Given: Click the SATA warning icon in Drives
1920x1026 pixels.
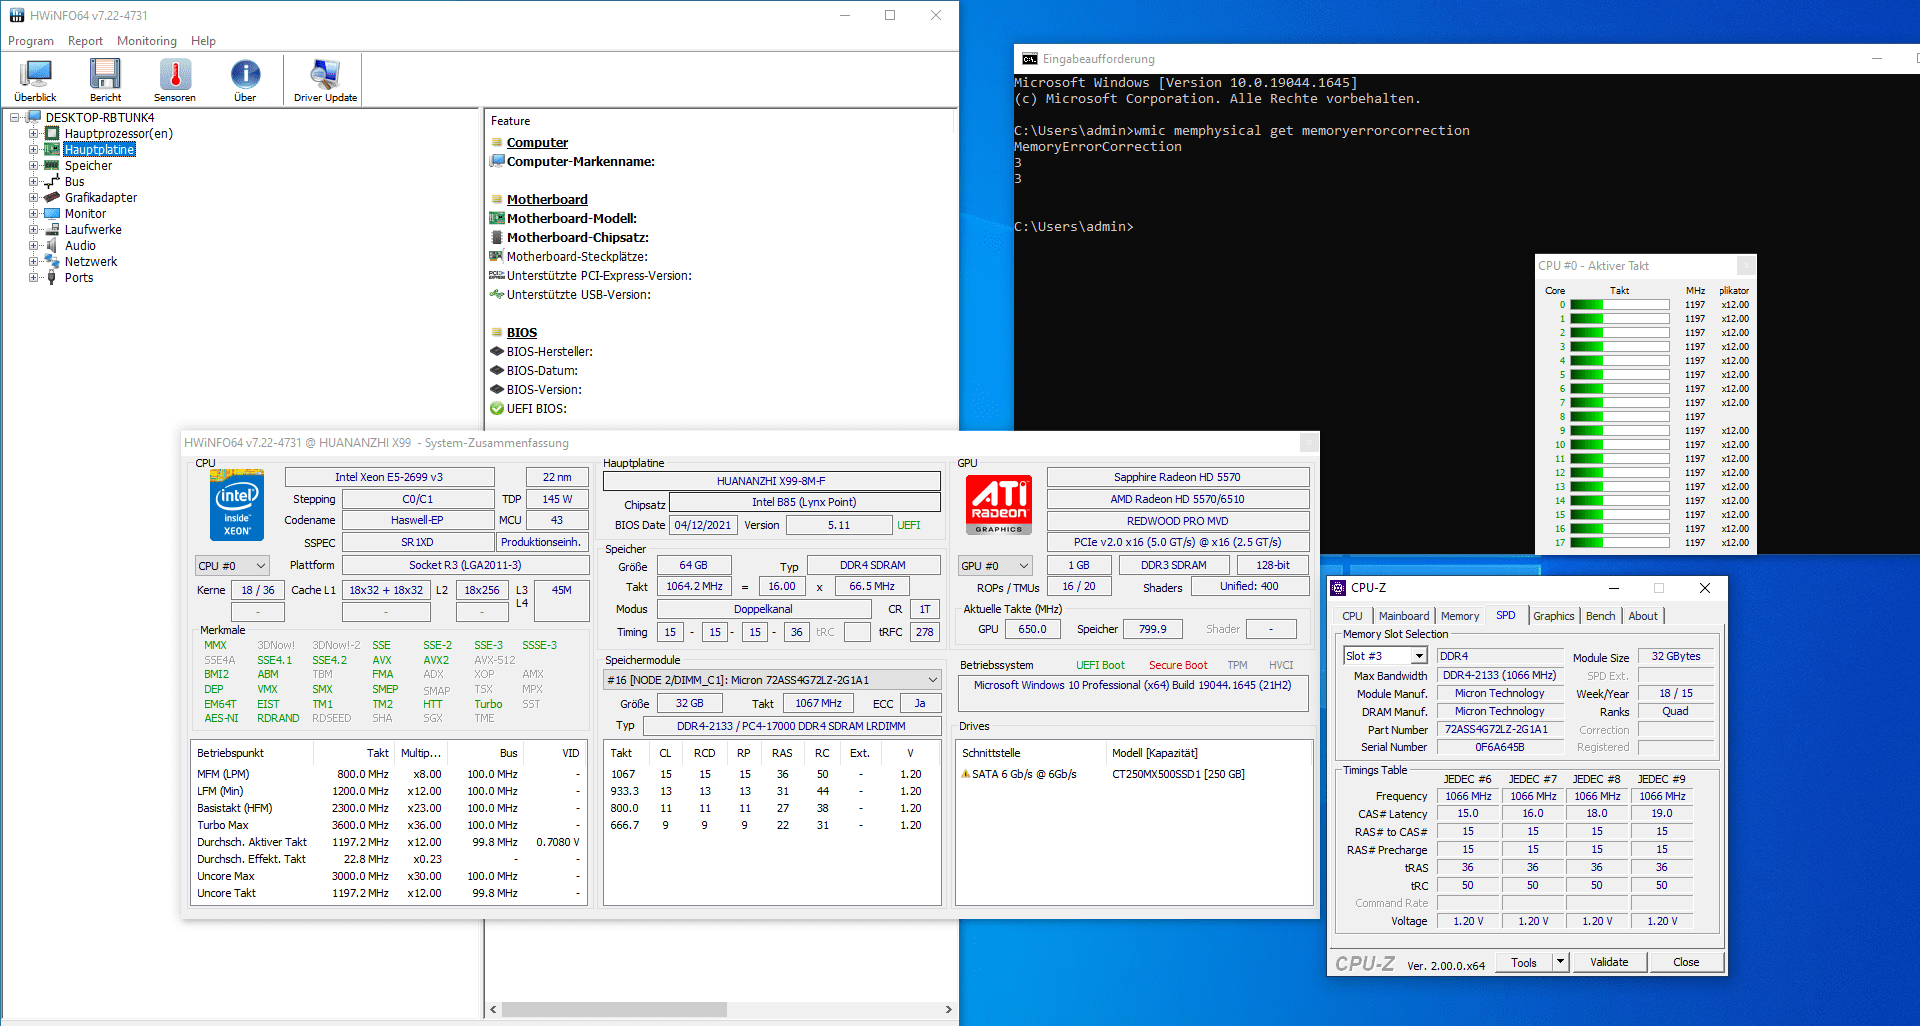Looking at the screenshot, I should 965,774.
